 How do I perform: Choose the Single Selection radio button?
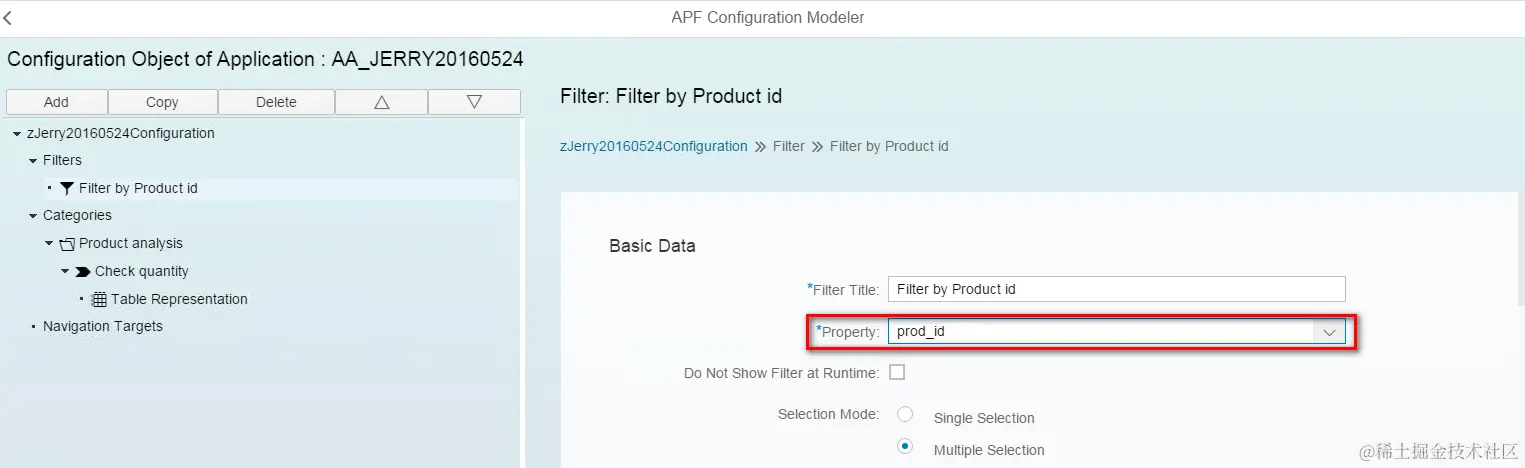[x=905, y=414]
